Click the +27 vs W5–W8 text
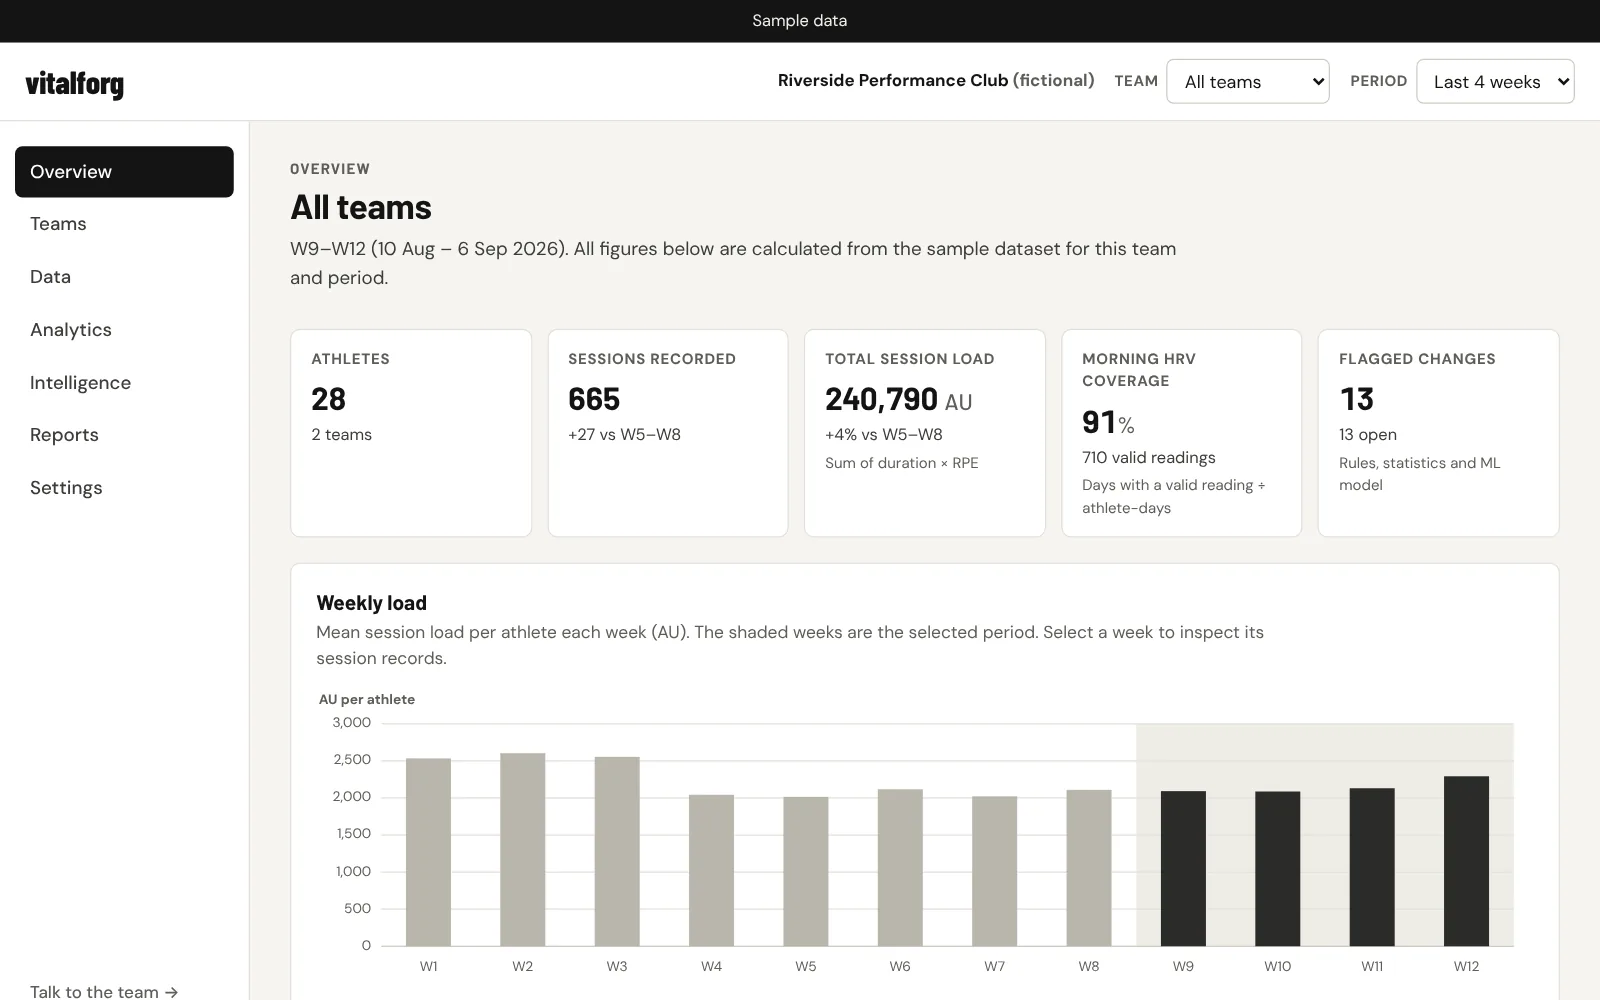The image size is (1600, 1000). (x=624, y=434)
